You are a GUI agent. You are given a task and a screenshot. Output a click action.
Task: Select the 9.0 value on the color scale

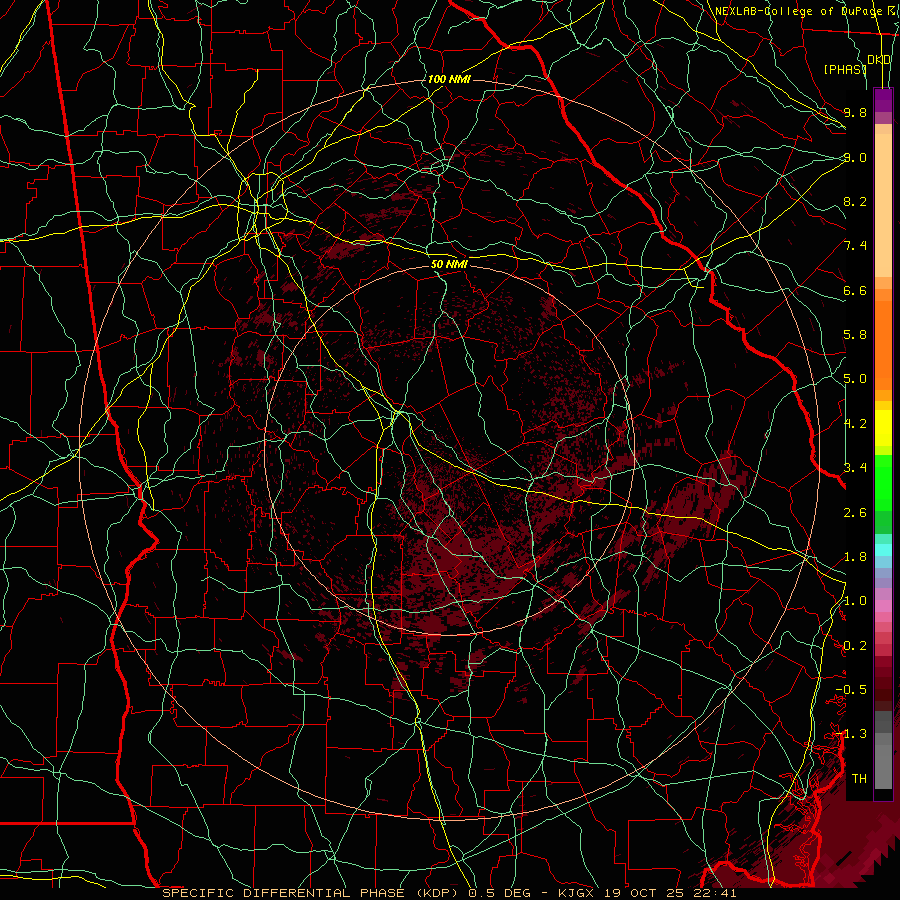coord(855,157)
